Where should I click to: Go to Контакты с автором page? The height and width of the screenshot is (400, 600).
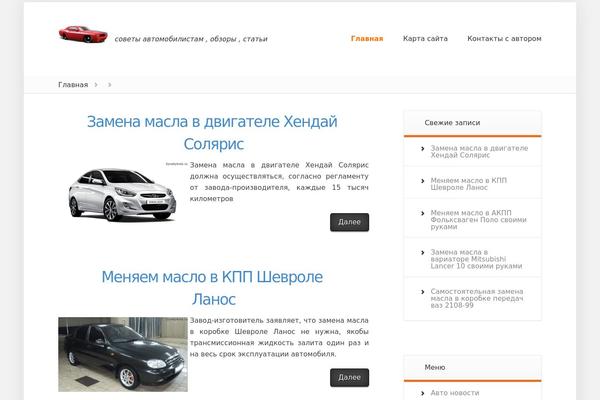(504, 39)
